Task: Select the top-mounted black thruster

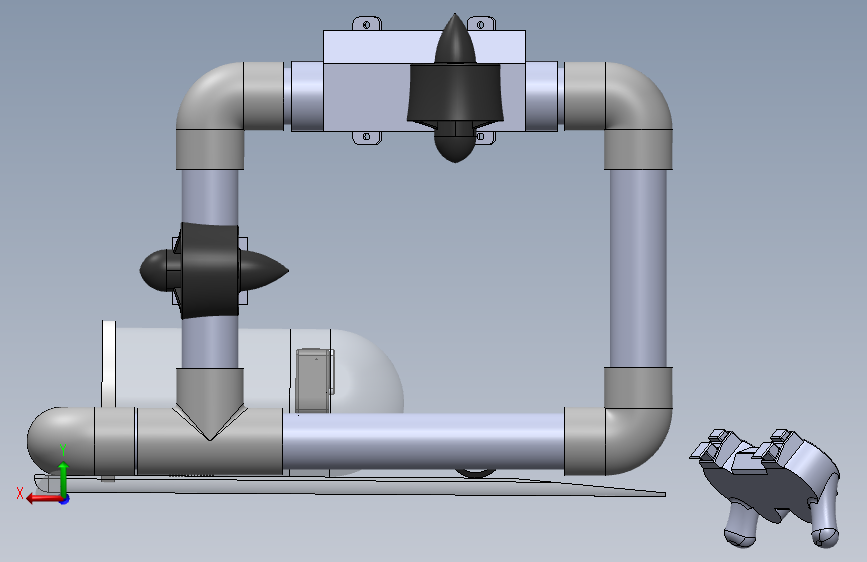Action: (x=455, y=89)
